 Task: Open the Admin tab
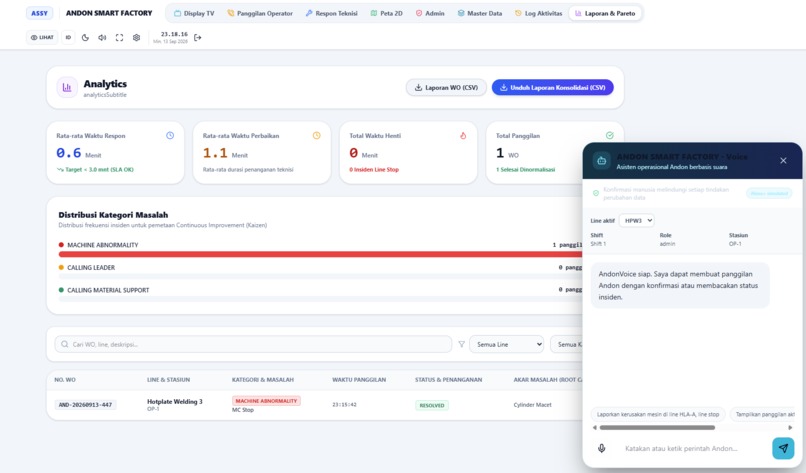point(430,13)
